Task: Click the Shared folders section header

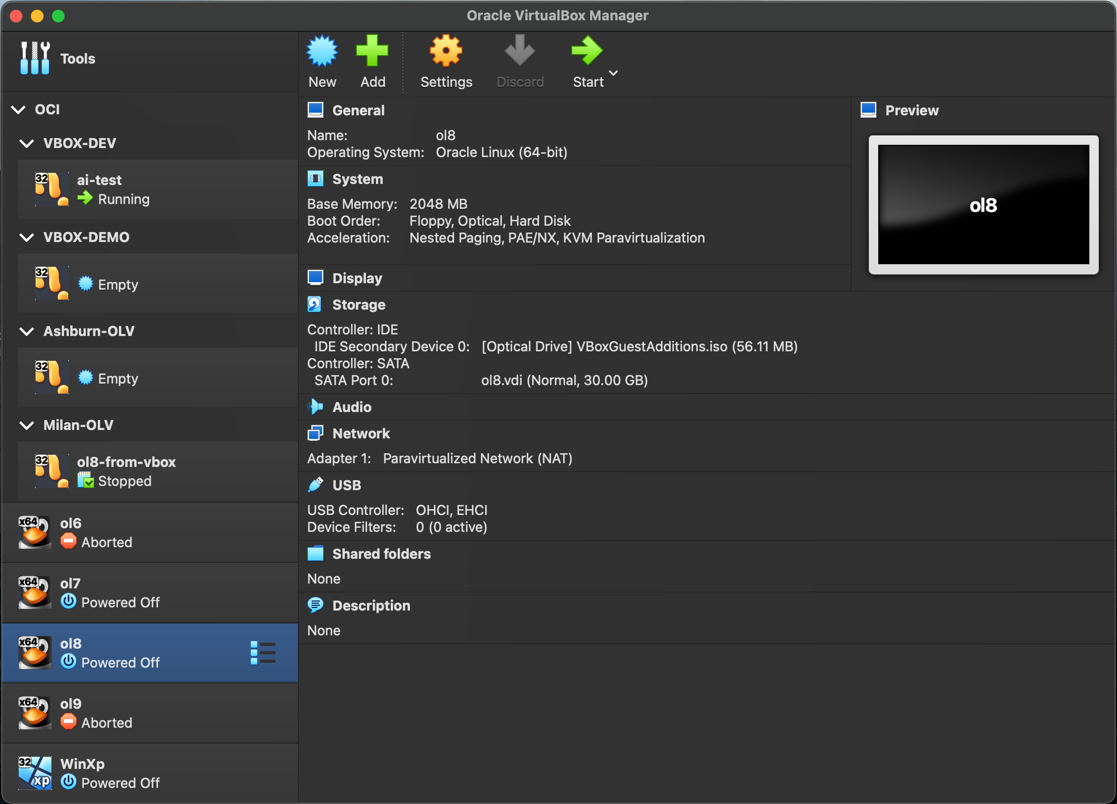Action: (381, 554)
